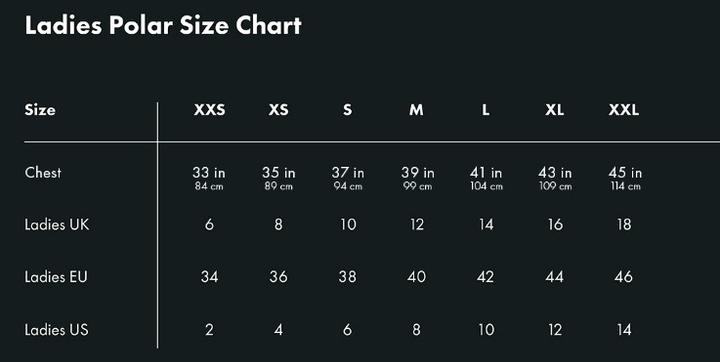Select the XL size column header
Viewport: 720px width, 362px height.
coord(555,110)
